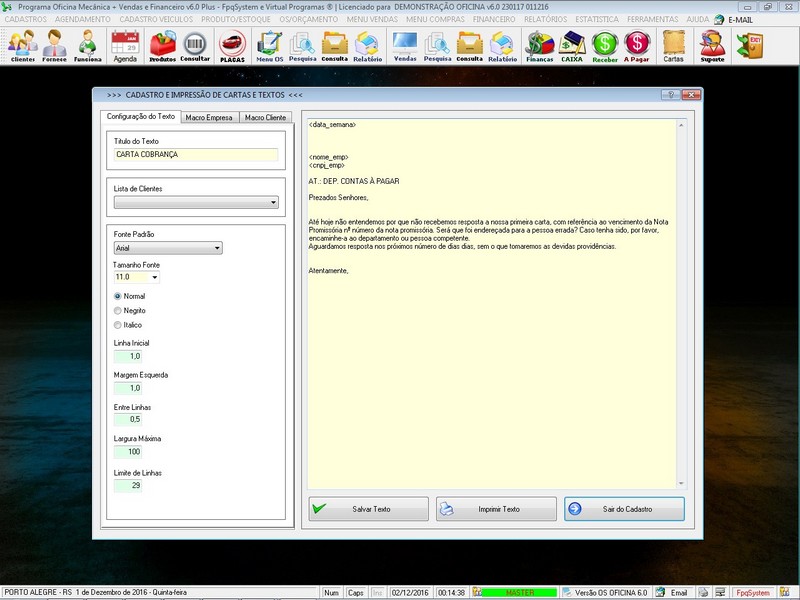Click the green Receber dollar icon
Viewport: 800px width, 600px height.
pyautogui.click(x=605, y=46)
